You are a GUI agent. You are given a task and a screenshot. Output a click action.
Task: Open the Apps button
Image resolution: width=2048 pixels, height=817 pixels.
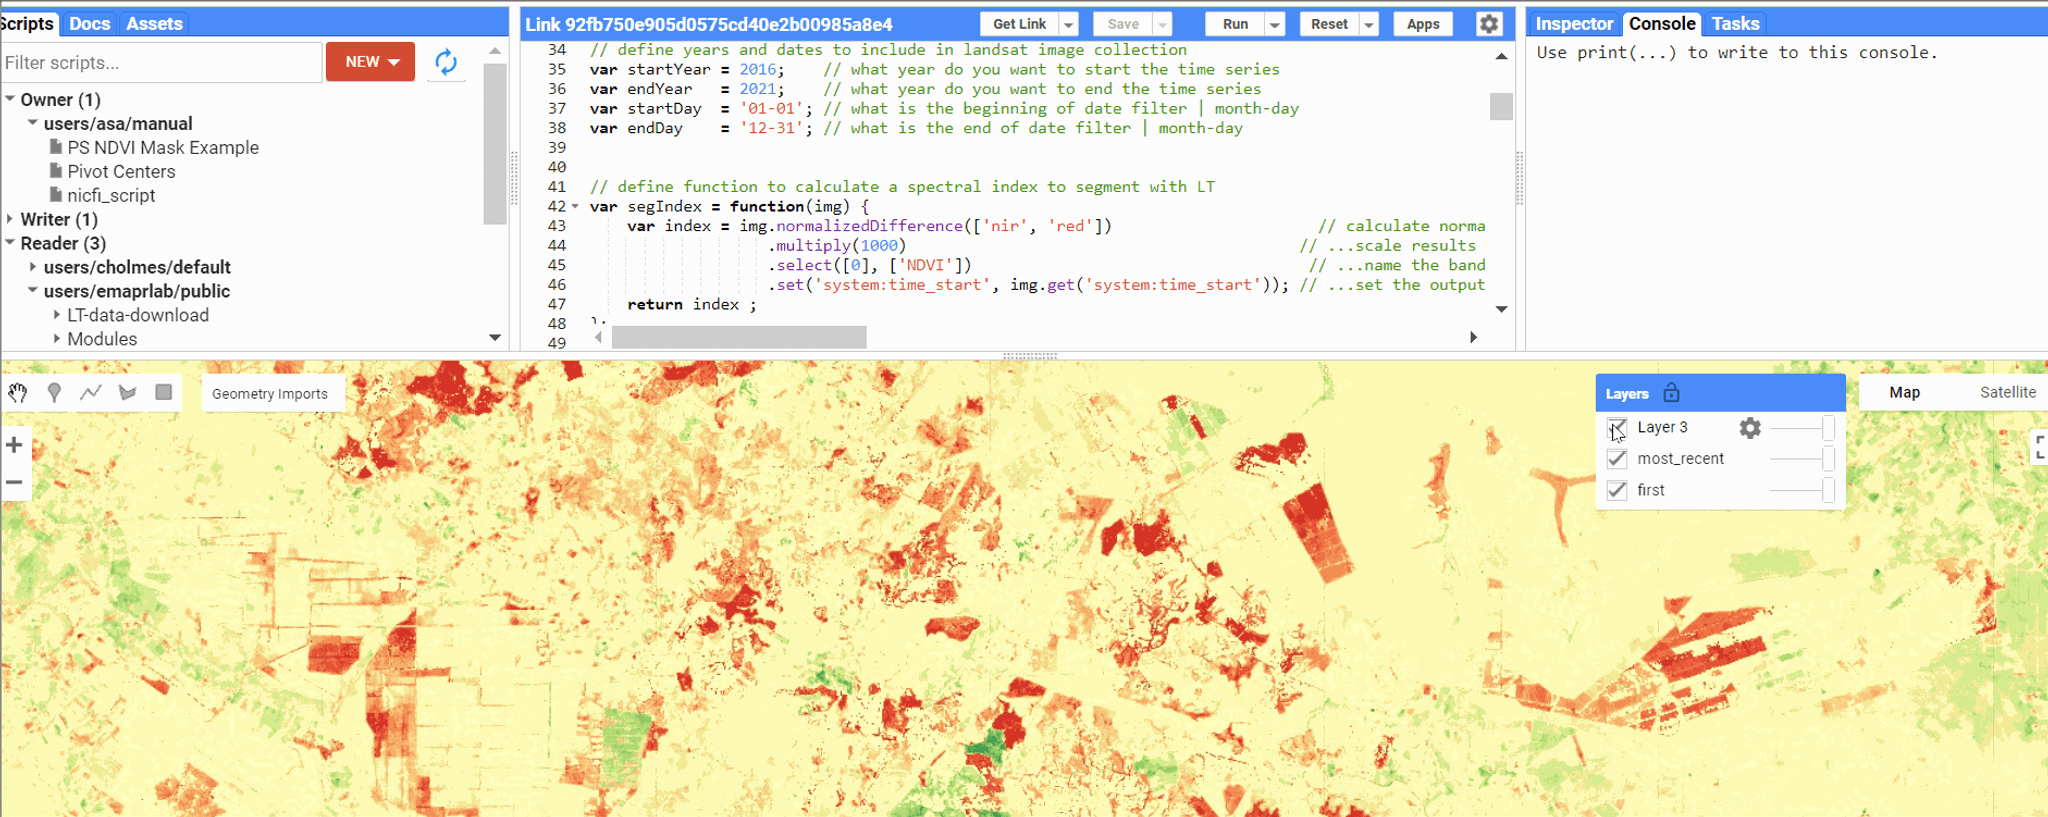1423,24
